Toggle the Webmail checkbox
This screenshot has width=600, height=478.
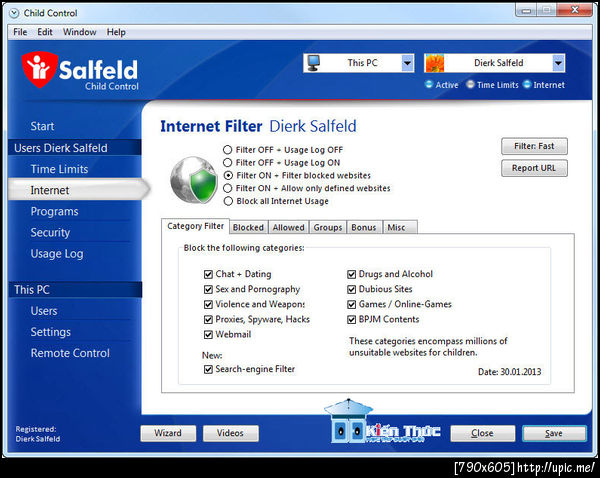208,335
